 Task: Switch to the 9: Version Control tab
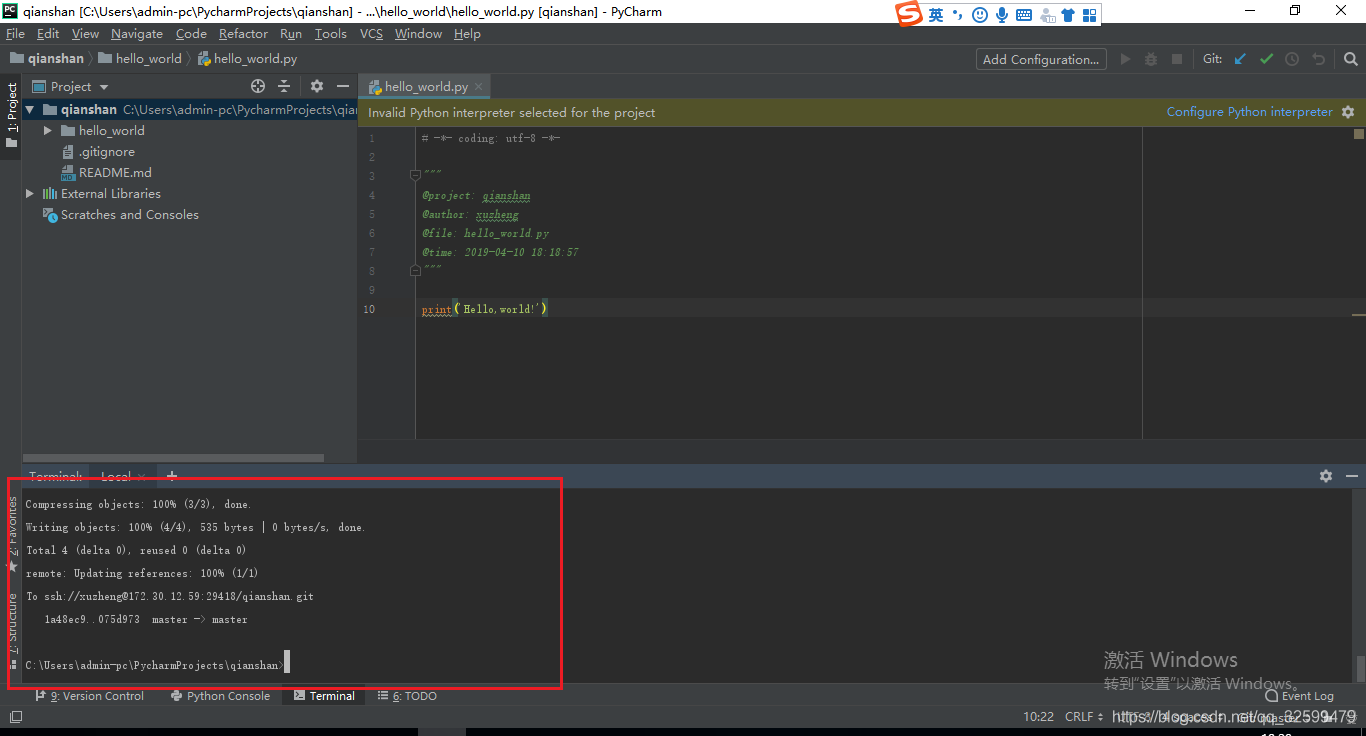coord(90,696)
